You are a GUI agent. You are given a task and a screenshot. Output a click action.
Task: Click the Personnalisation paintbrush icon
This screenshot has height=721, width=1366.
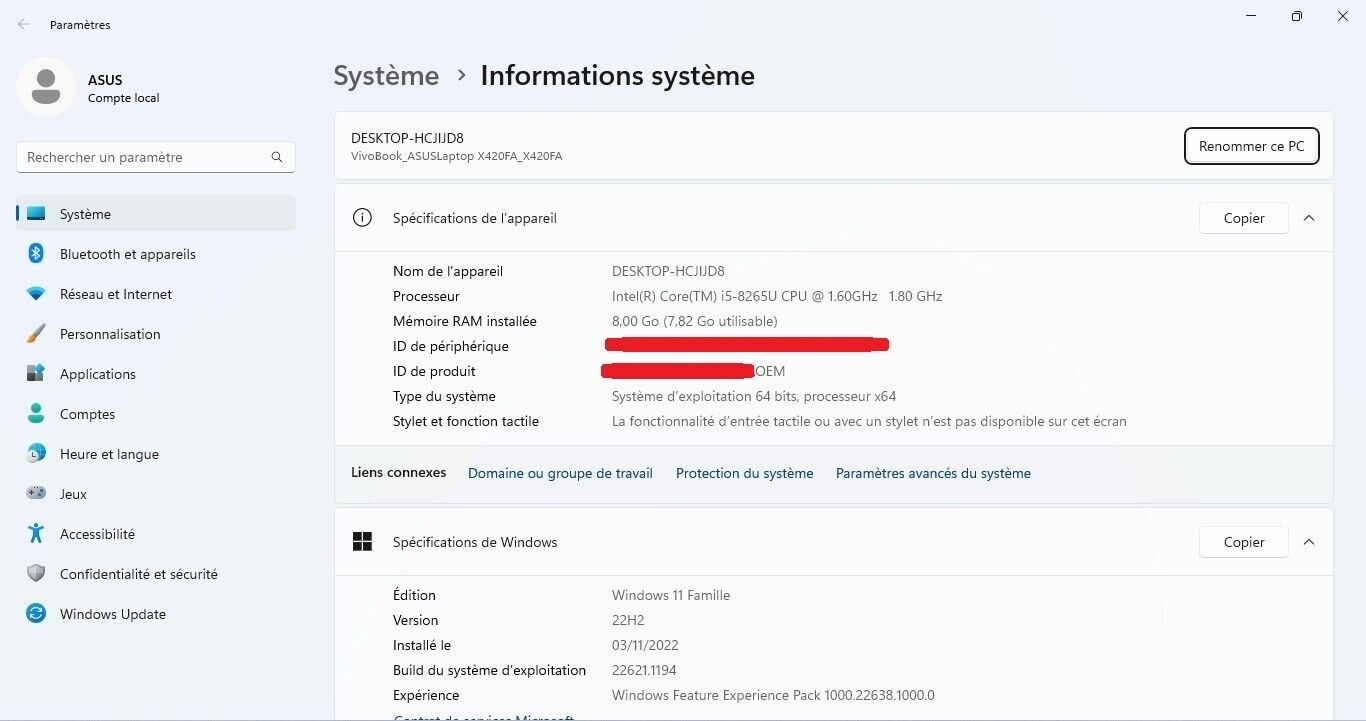(36, 334)
